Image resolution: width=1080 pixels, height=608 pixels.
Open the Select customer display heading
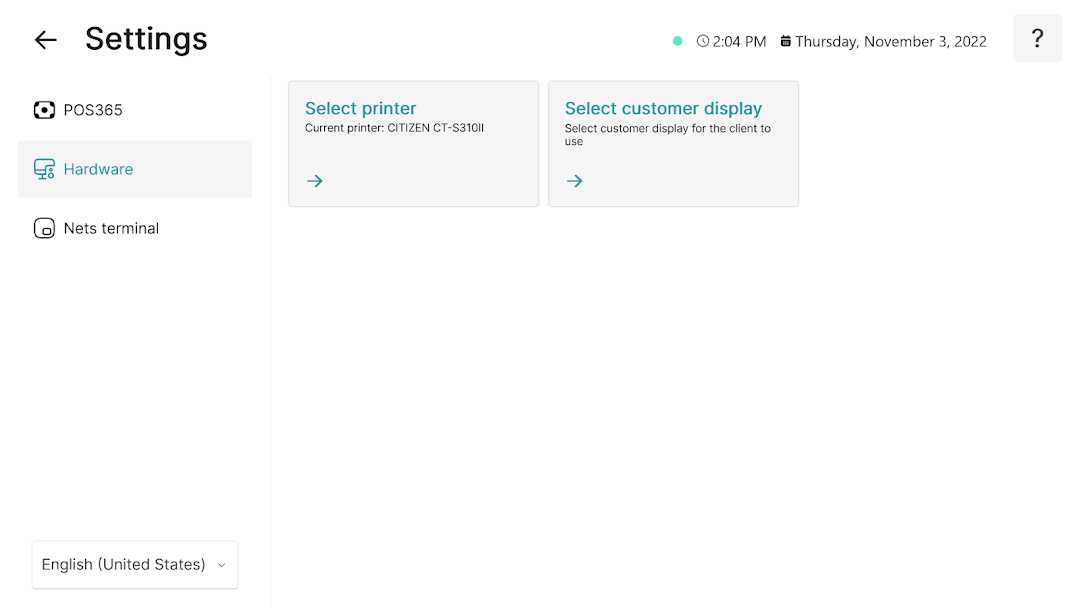[x=663, y=109]
